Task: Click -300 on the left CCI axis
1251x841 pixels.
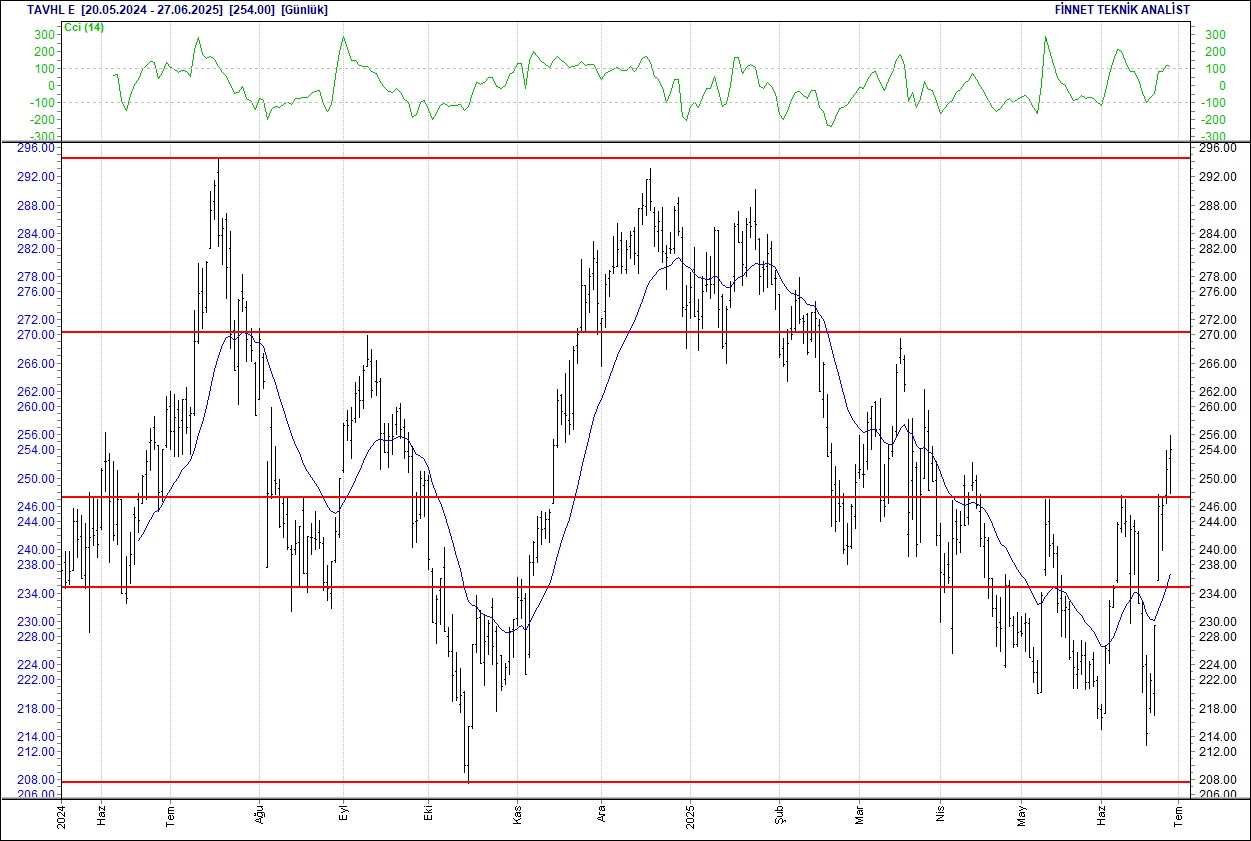Action: [x=41, y=137]
